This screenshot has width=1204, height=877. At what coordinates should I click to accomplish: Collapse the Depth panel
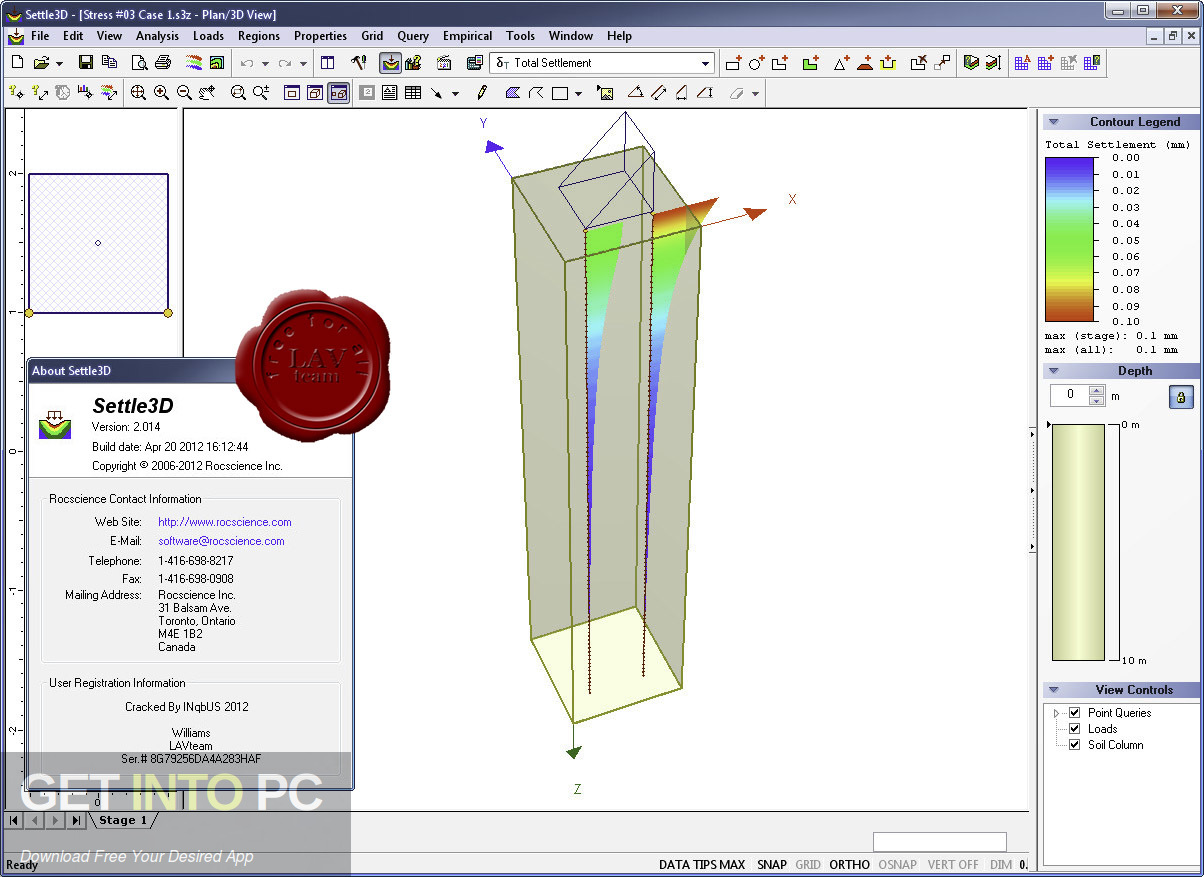1054,371
